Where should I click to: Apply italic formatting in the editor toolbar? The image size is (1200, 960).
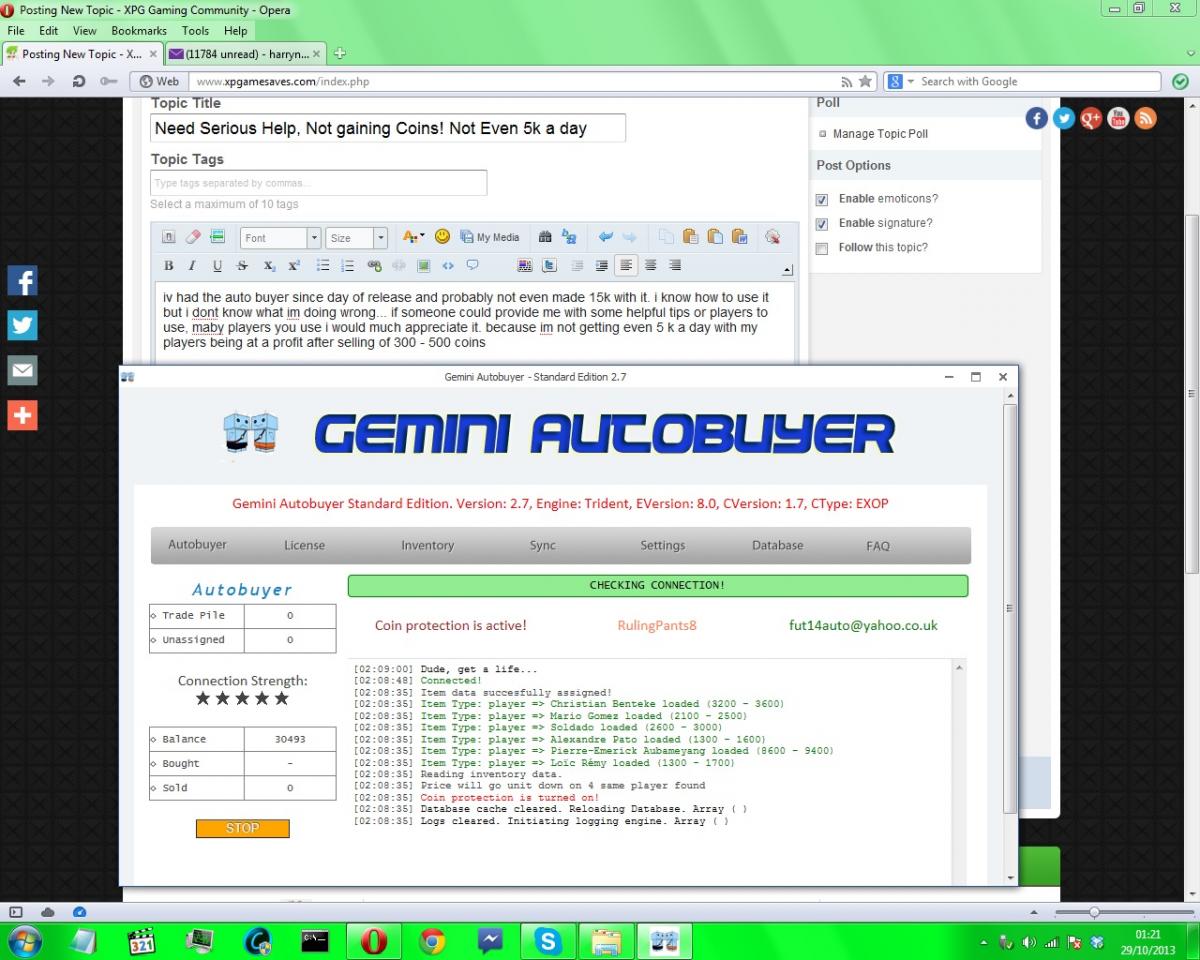coord(192,266)
